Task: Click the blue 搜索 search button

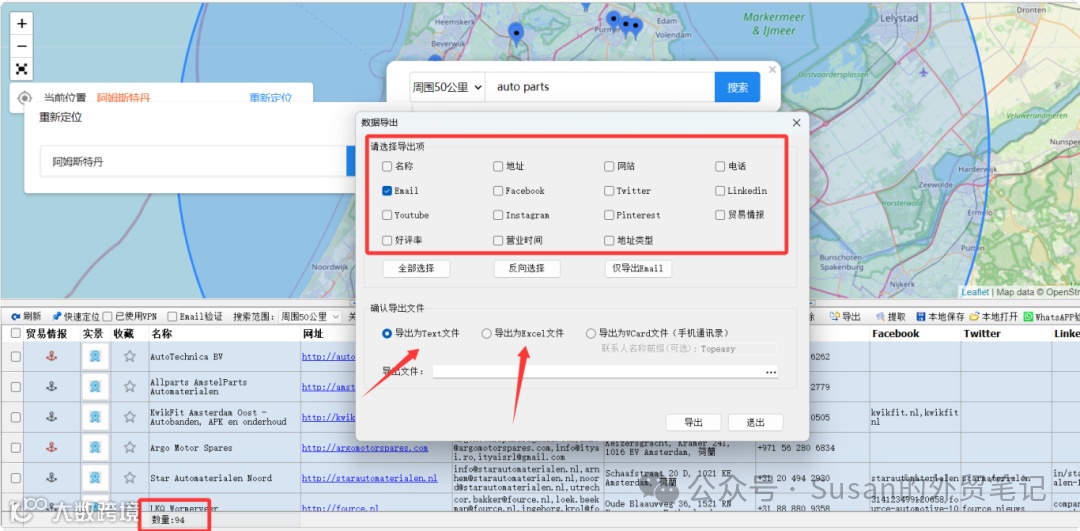Action: 738,87
